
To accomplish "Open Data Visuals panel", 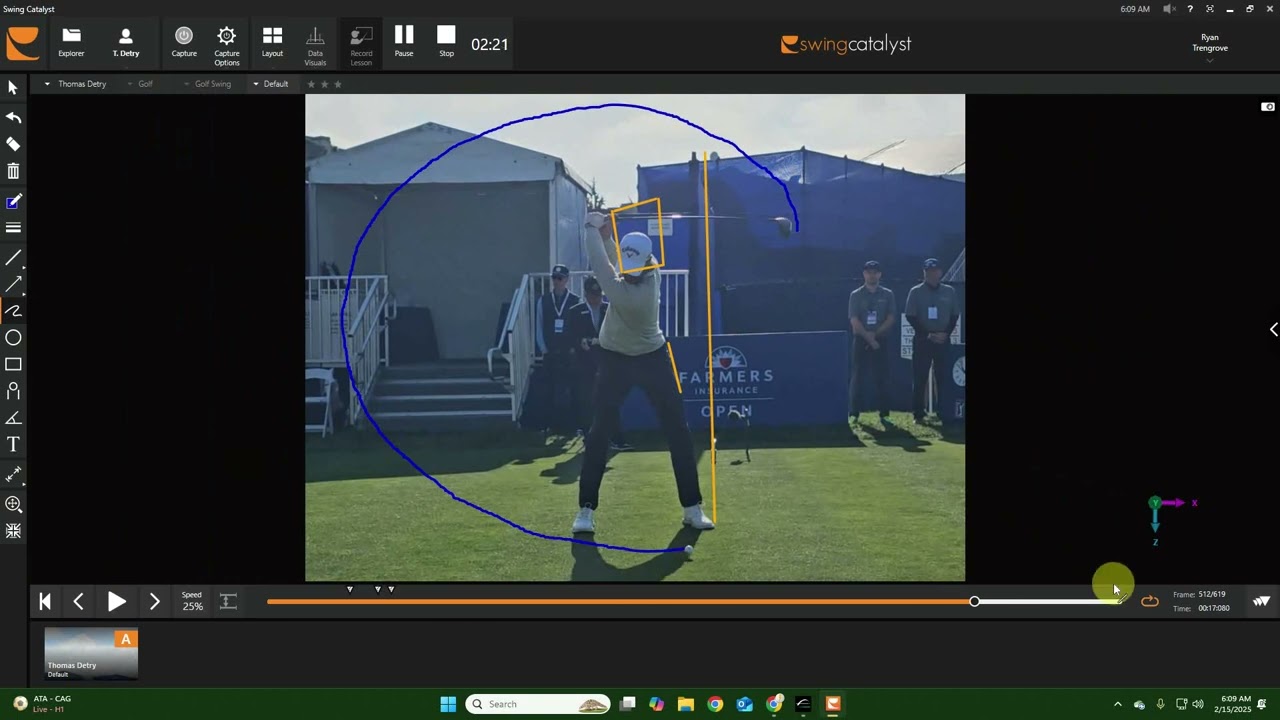I will (x=315, y=46).
